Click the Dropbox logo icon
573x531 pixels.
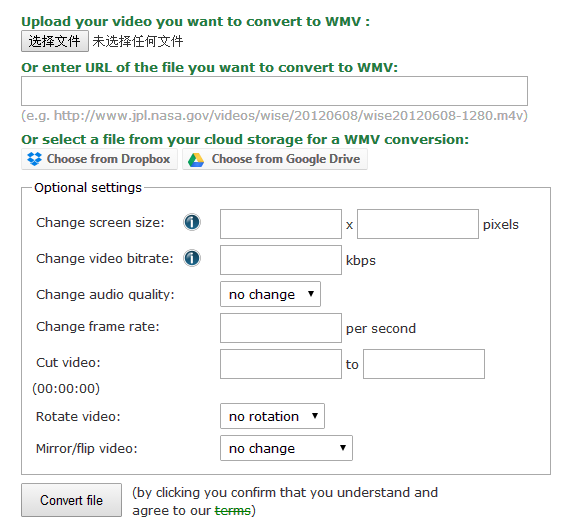34,159
